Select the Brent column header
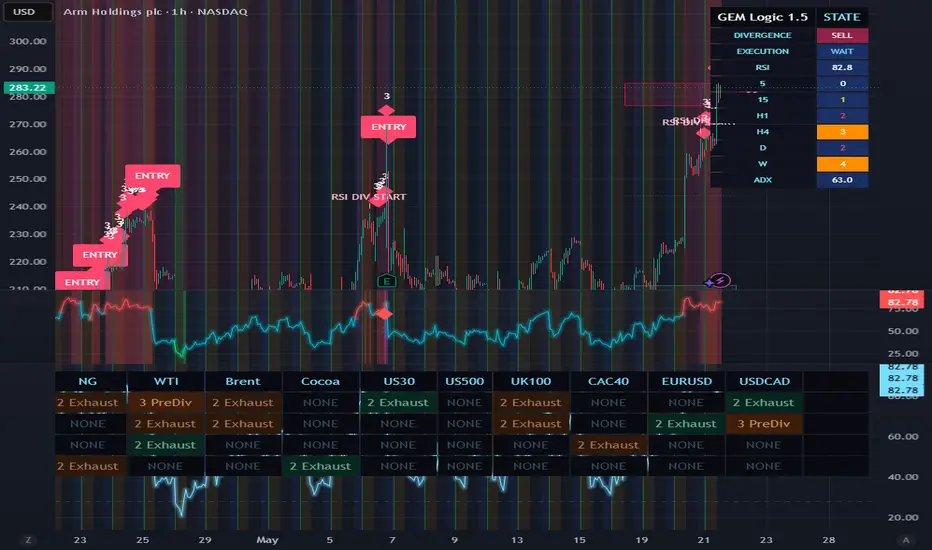932x550 pixels. pos(243,381)
